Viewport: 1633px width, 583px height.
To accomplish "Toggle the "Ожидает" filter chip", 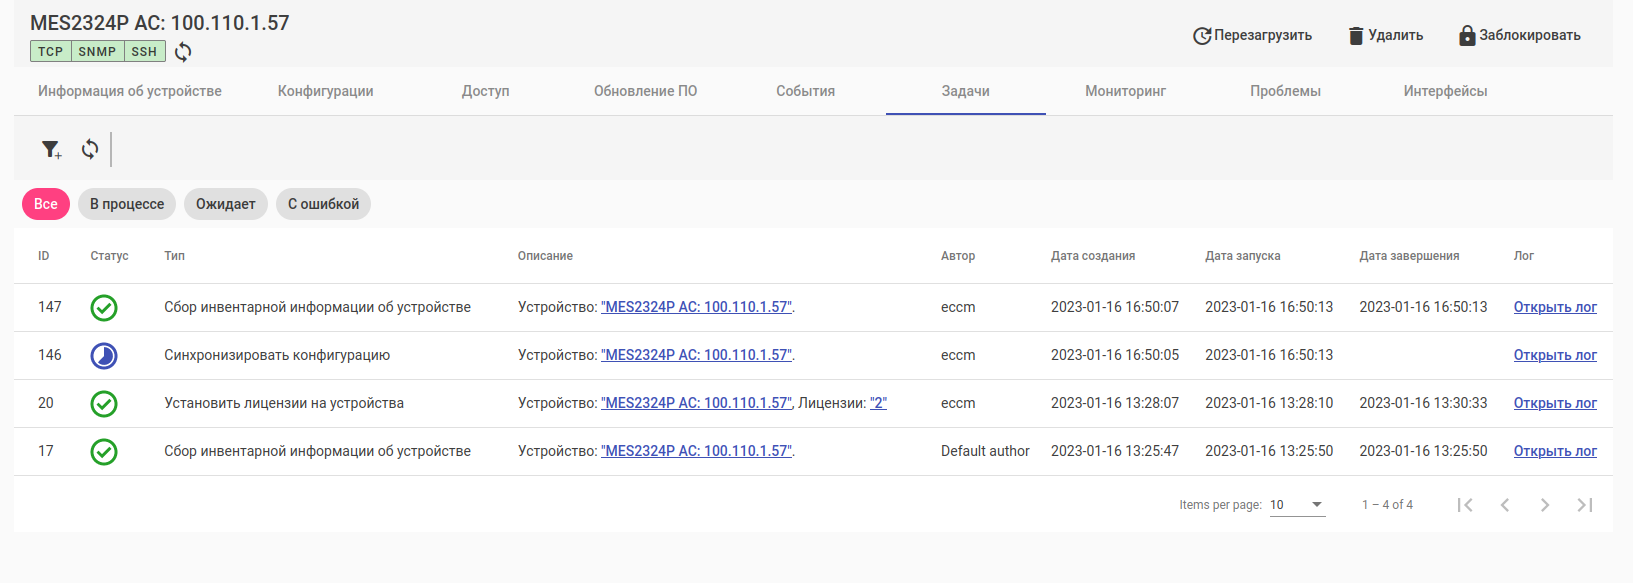I will pos(226,204).
